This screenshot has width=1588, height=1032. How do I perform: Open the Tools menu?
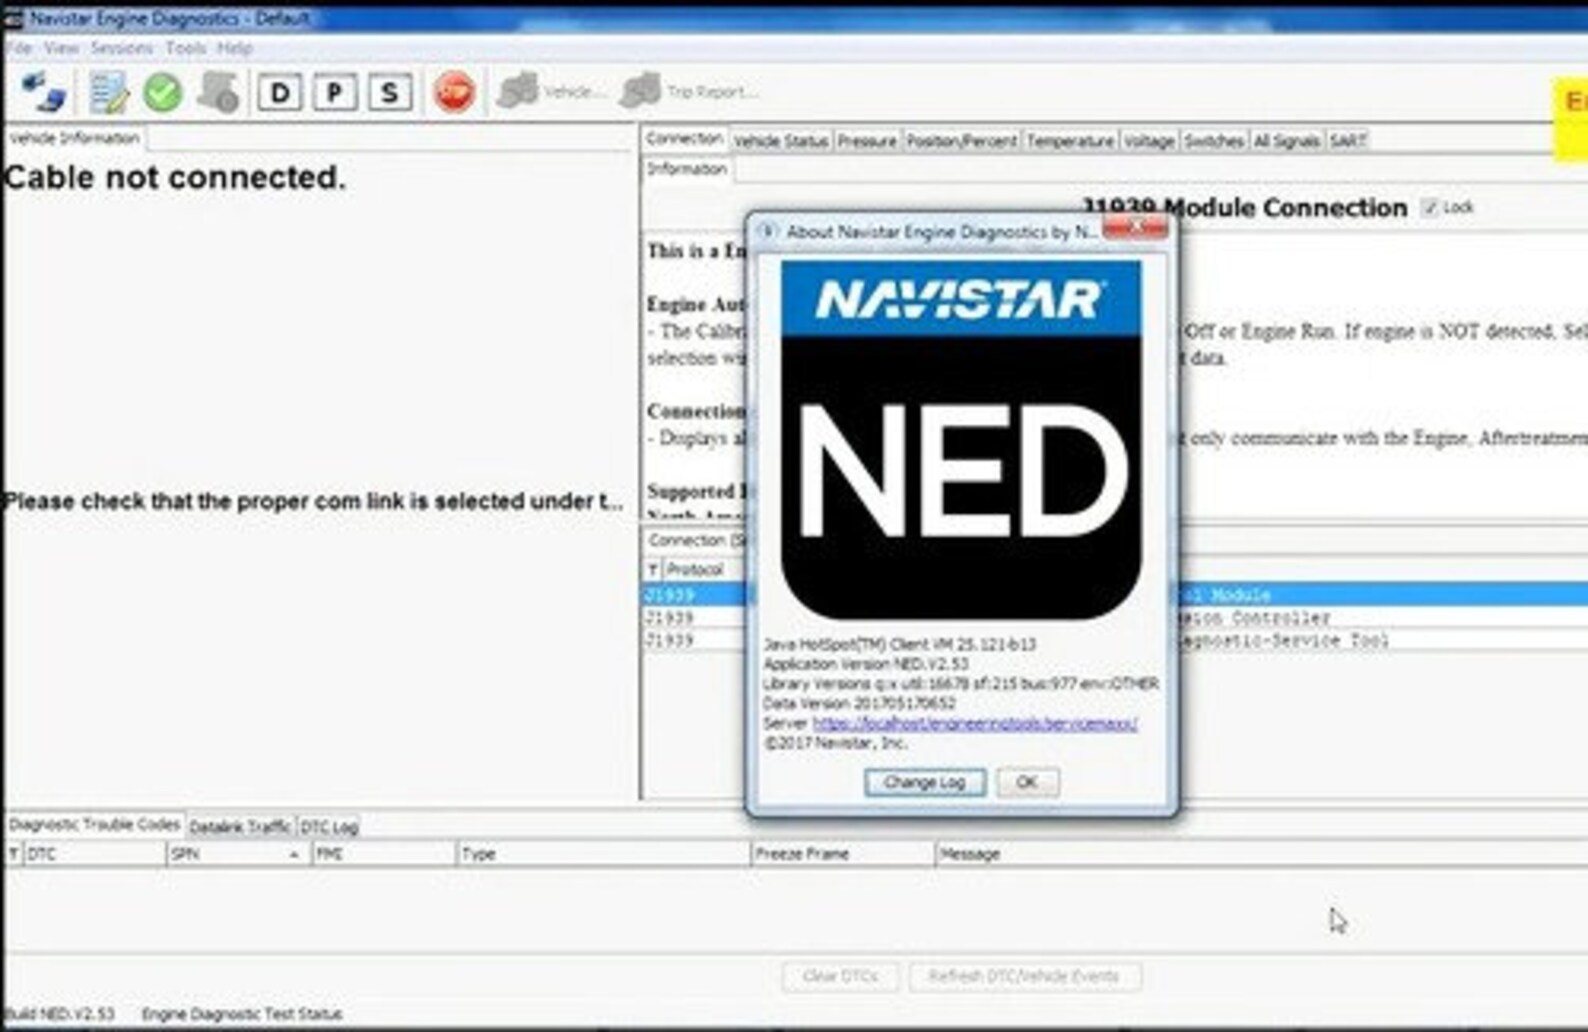click(185, 48)
